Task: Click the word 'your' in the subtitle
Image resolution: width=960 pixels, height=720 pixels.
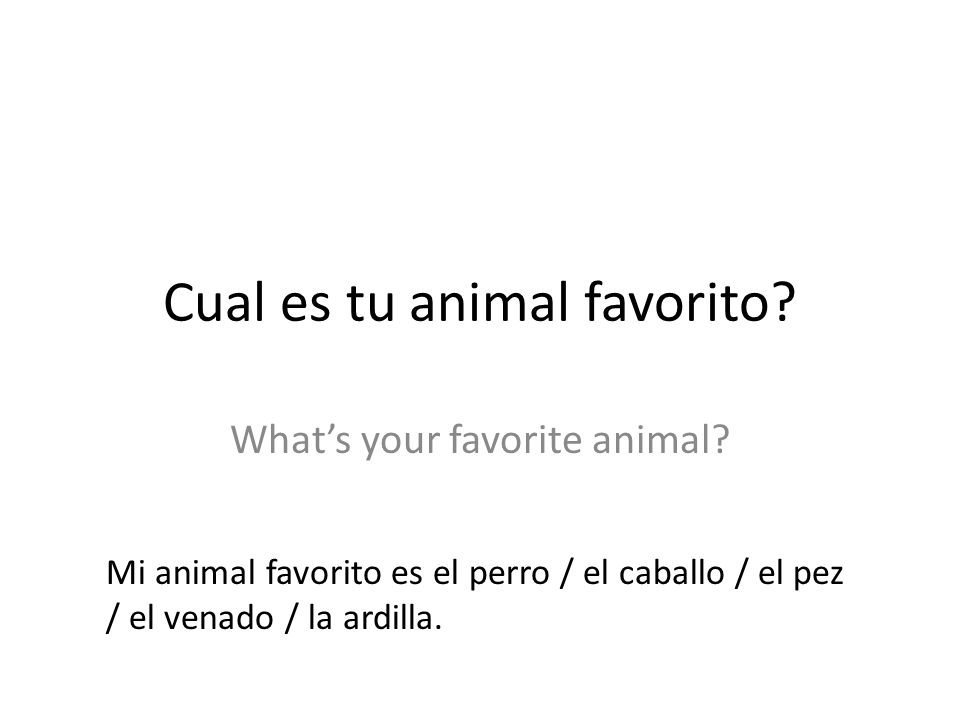Action: tap(400, 443)
